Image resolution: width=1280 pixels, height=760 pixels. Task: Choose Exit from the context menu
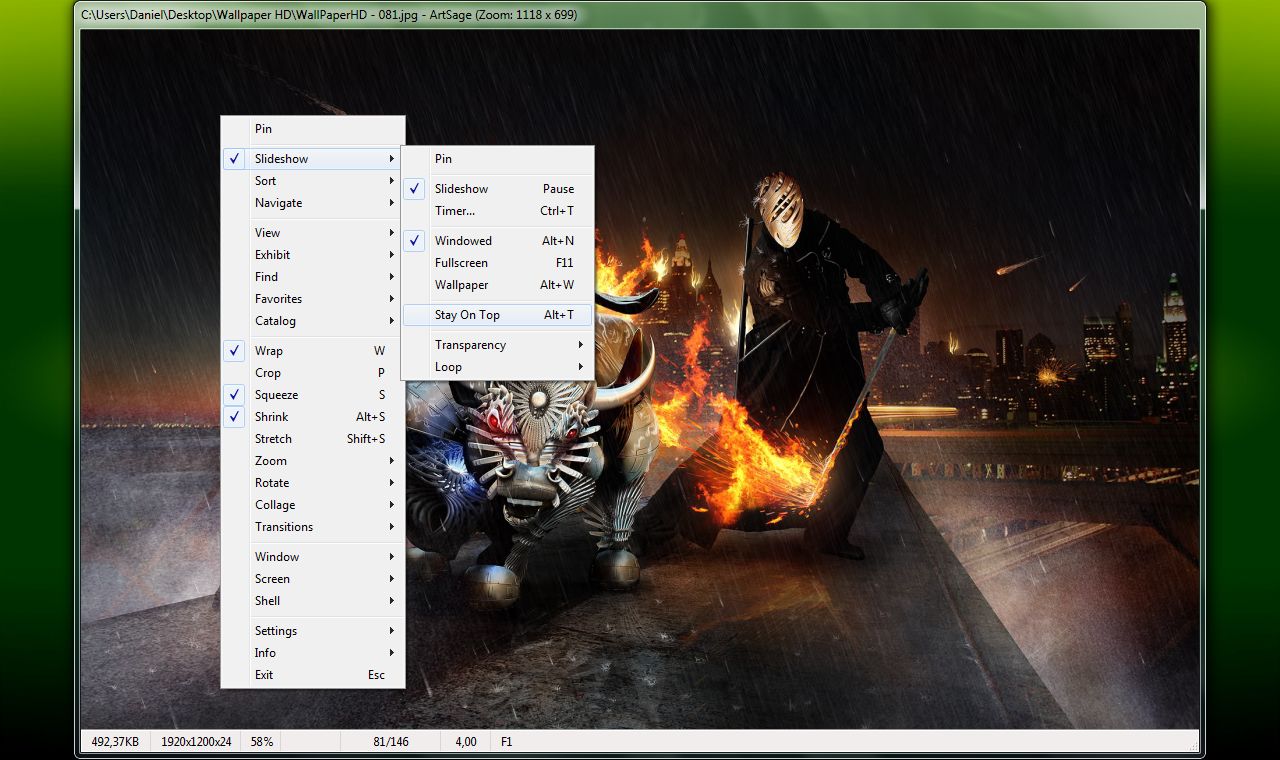313,675
